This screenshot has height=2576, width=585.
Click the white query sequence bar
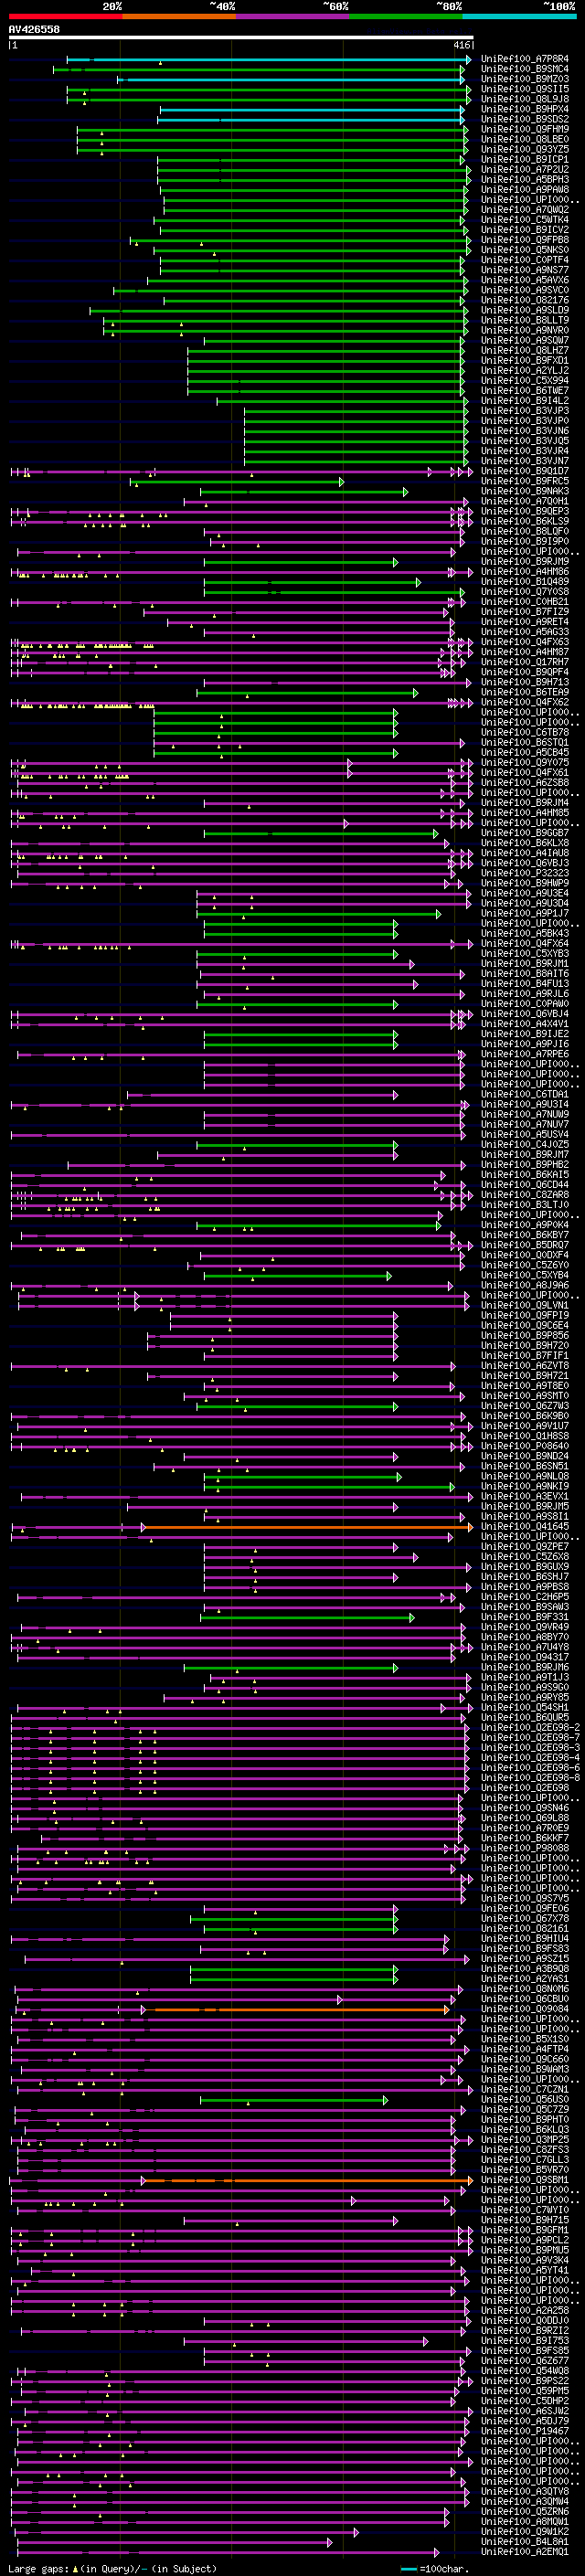point(241,38)
